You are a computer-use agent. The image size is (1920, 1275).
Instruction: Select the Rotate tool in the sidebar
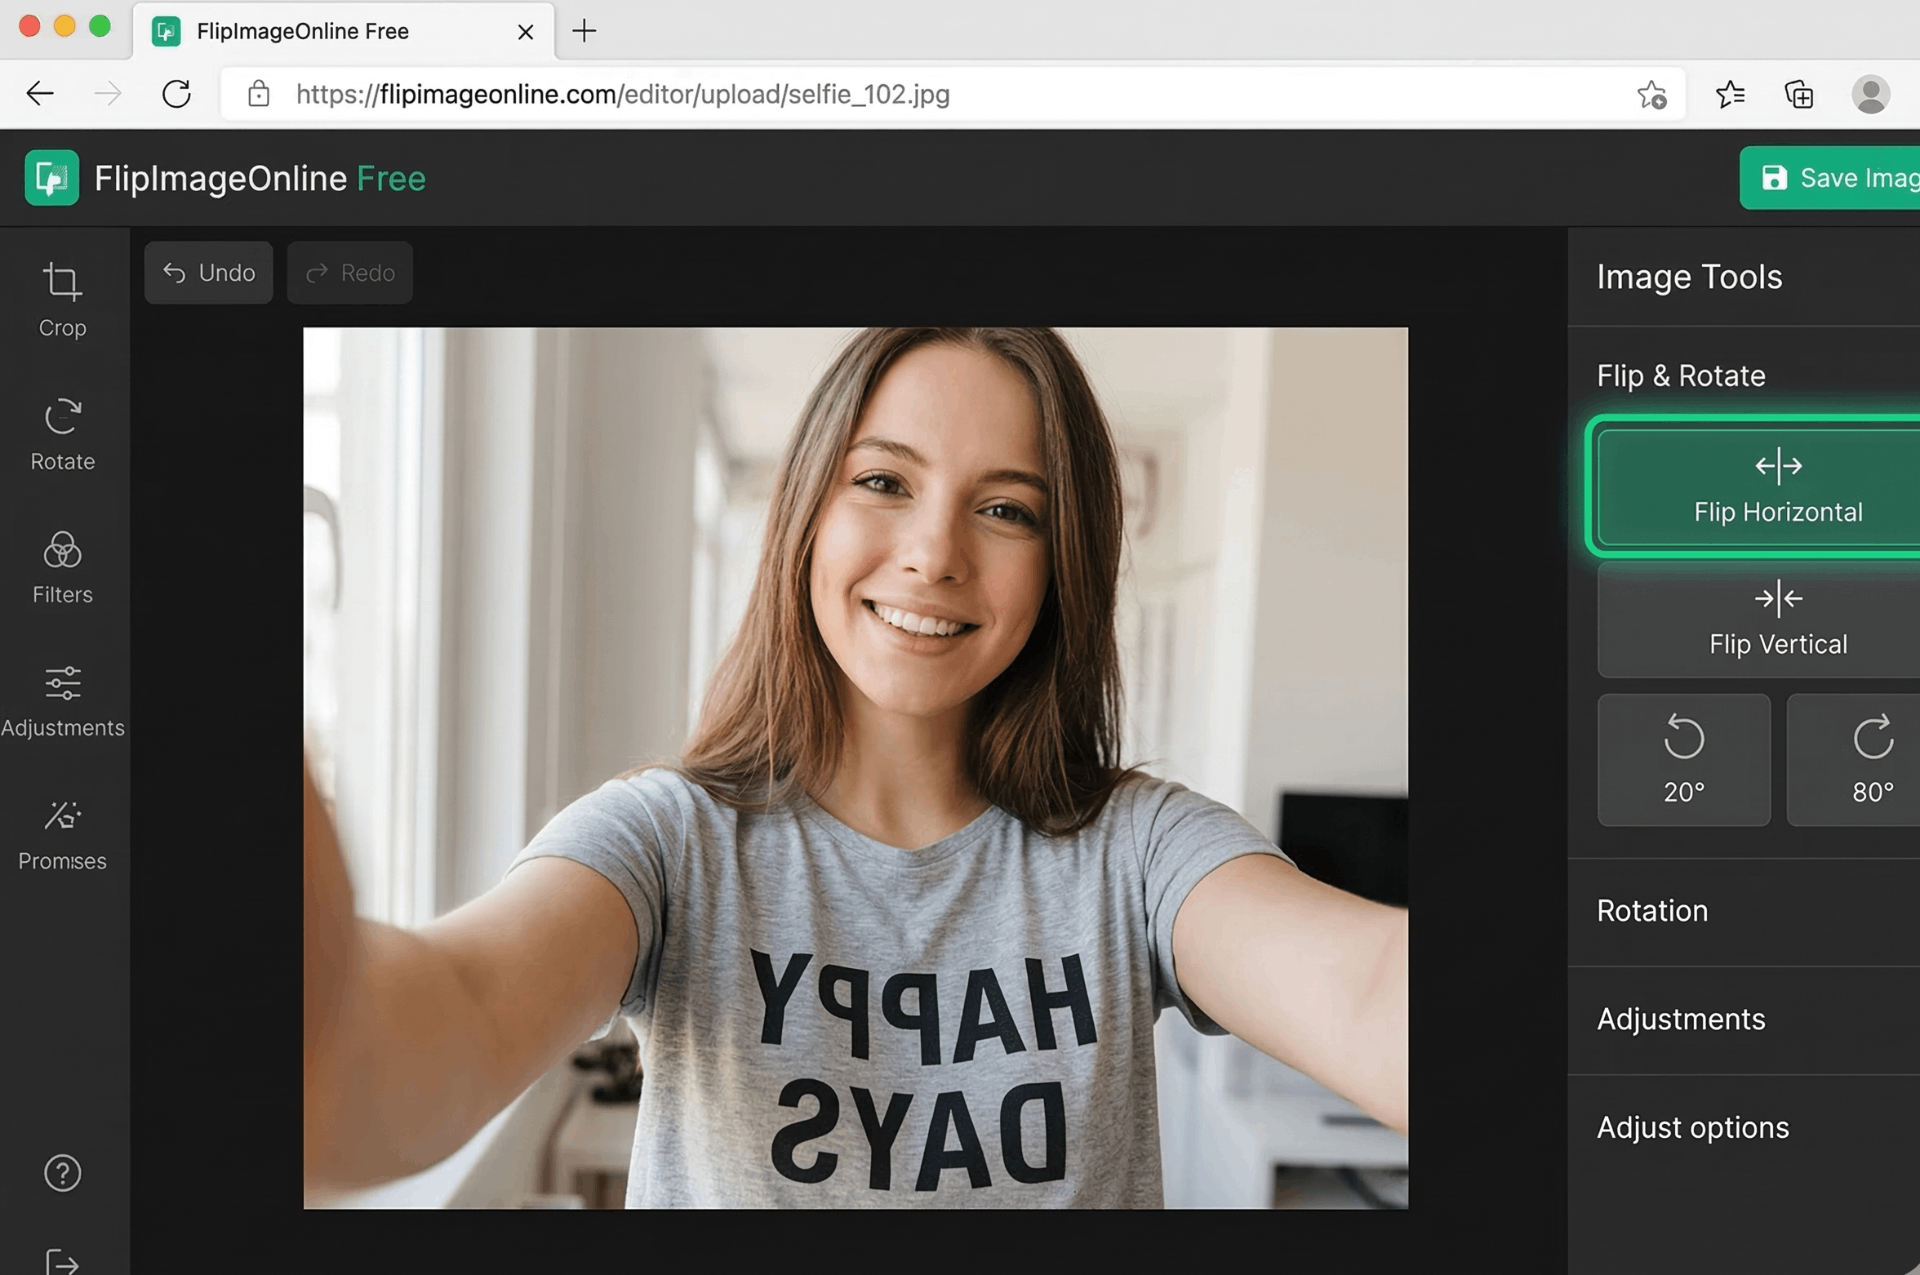(x=62, y=430)
